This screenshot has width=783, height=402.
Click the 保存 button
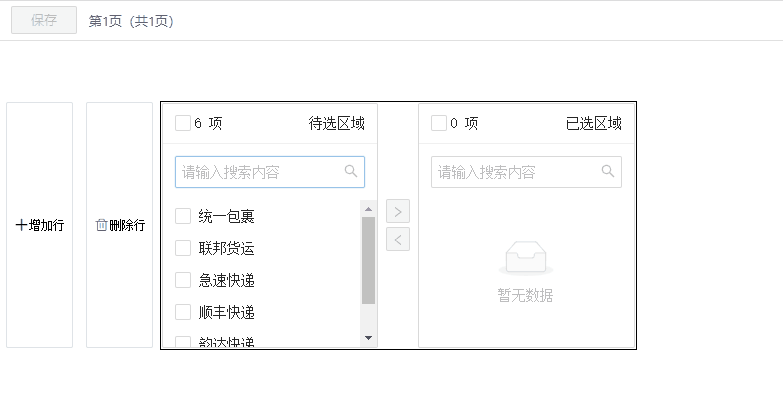(x=44, y=20)
